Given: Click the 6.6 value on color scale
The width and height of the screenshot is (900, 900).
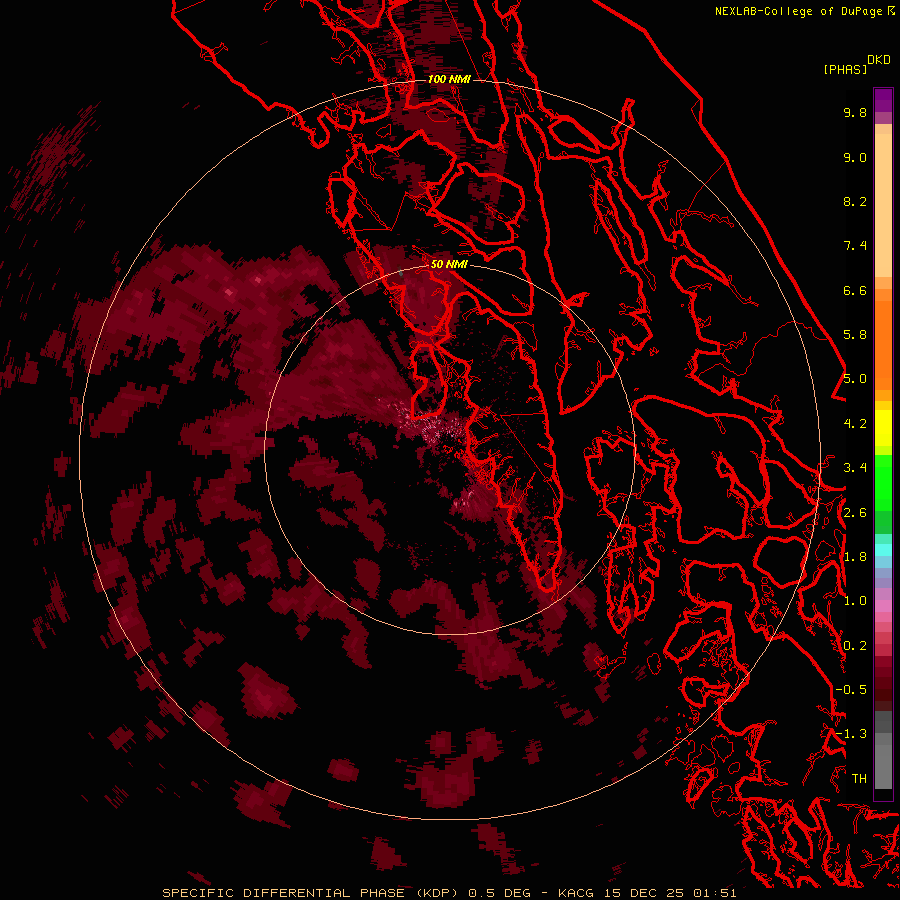Looking at the screenshot, I should click(855, 290).
